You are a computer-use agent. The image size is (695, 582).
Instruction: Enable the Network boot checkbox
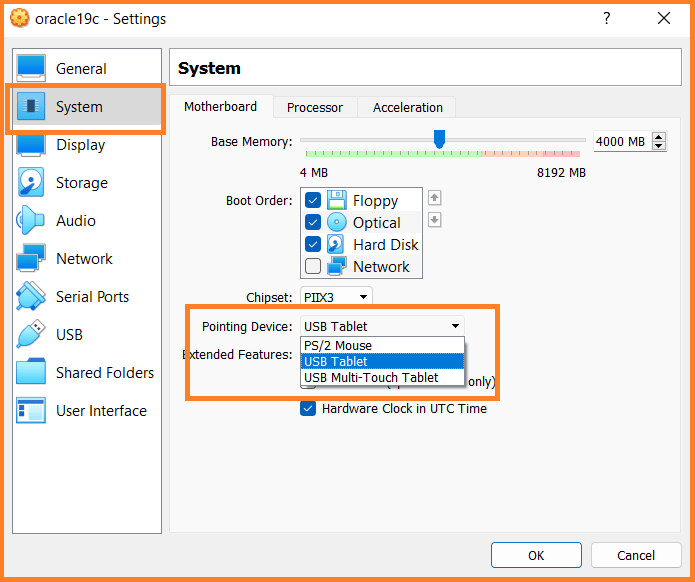pyautogui.click(x=312, y=266)
